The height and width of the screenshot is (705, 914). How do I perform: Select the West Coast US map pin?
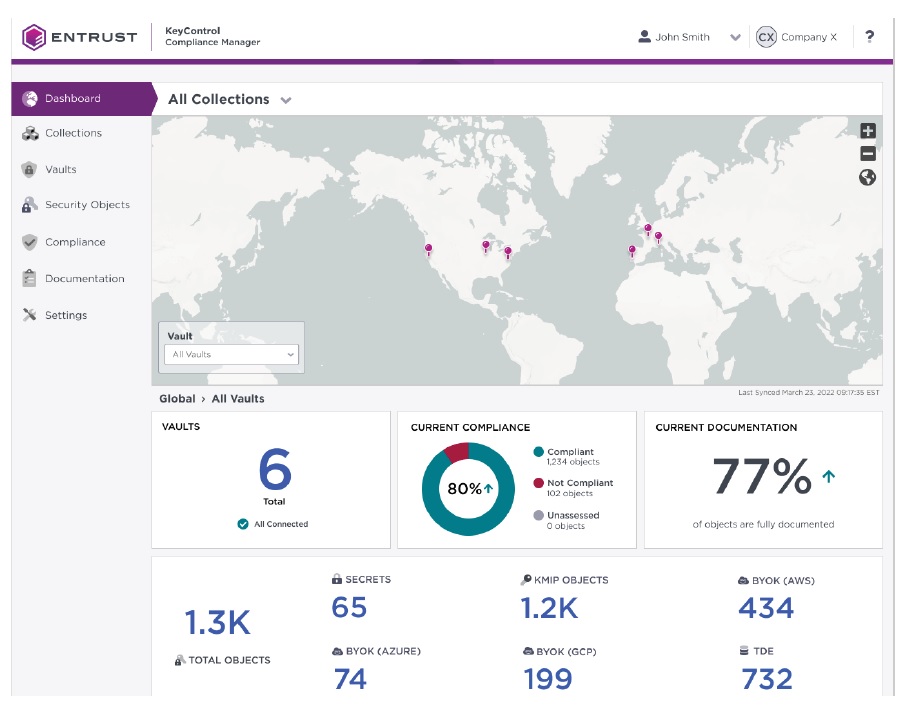[x=428, y=250]
